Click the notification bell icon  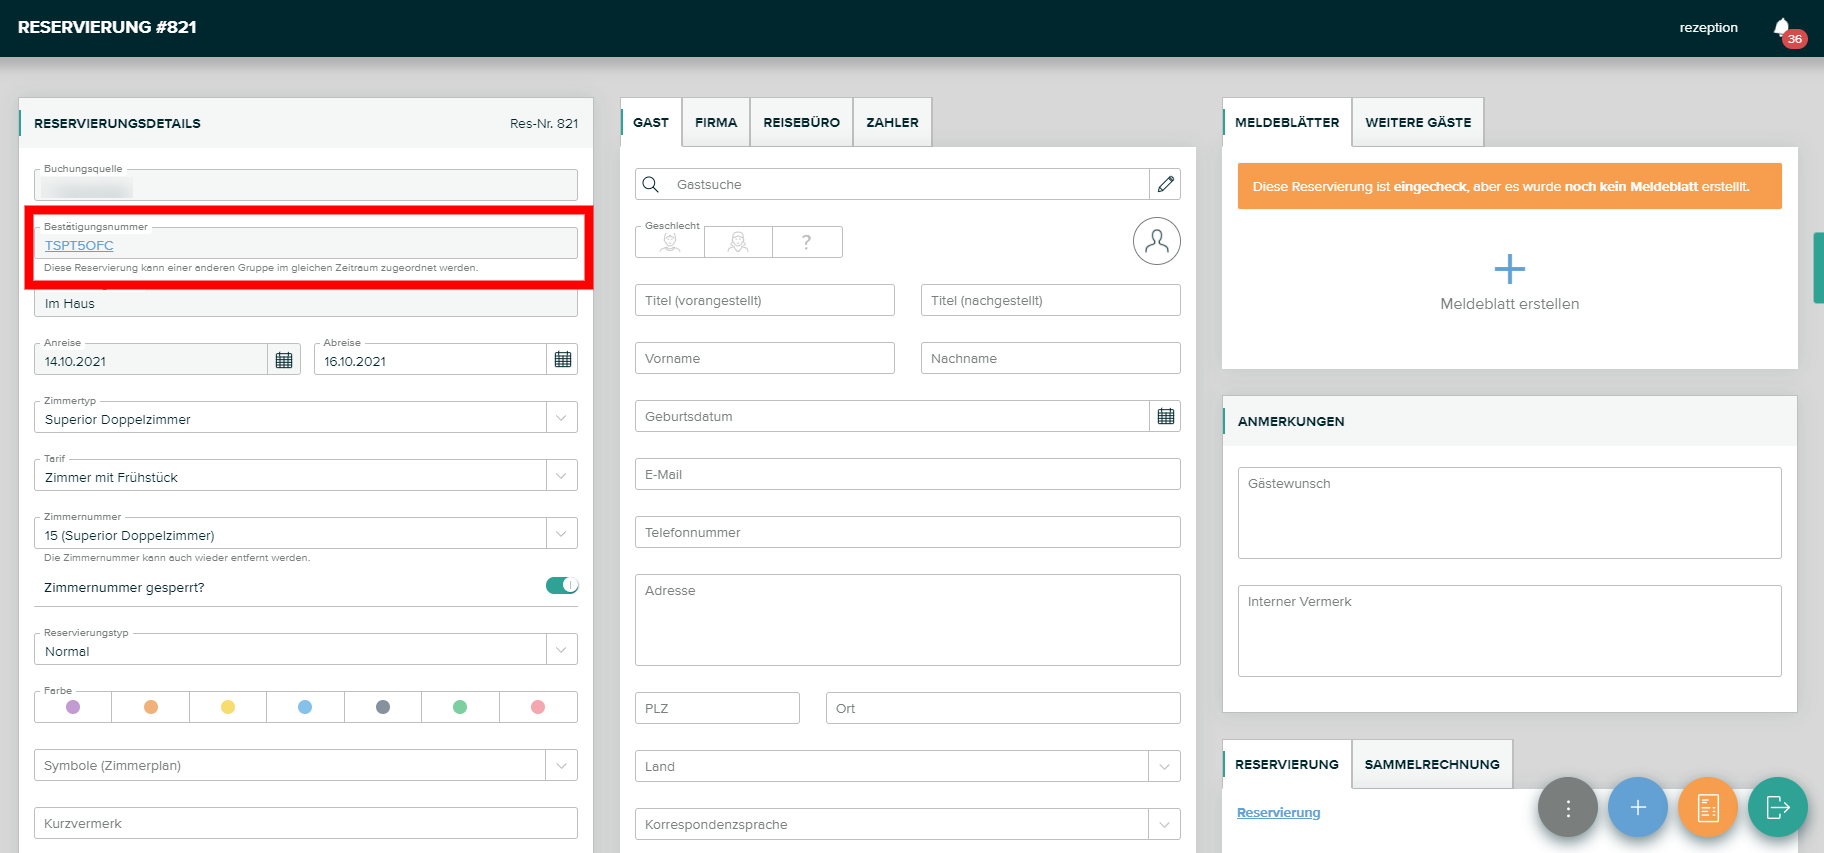[1782, 28]
